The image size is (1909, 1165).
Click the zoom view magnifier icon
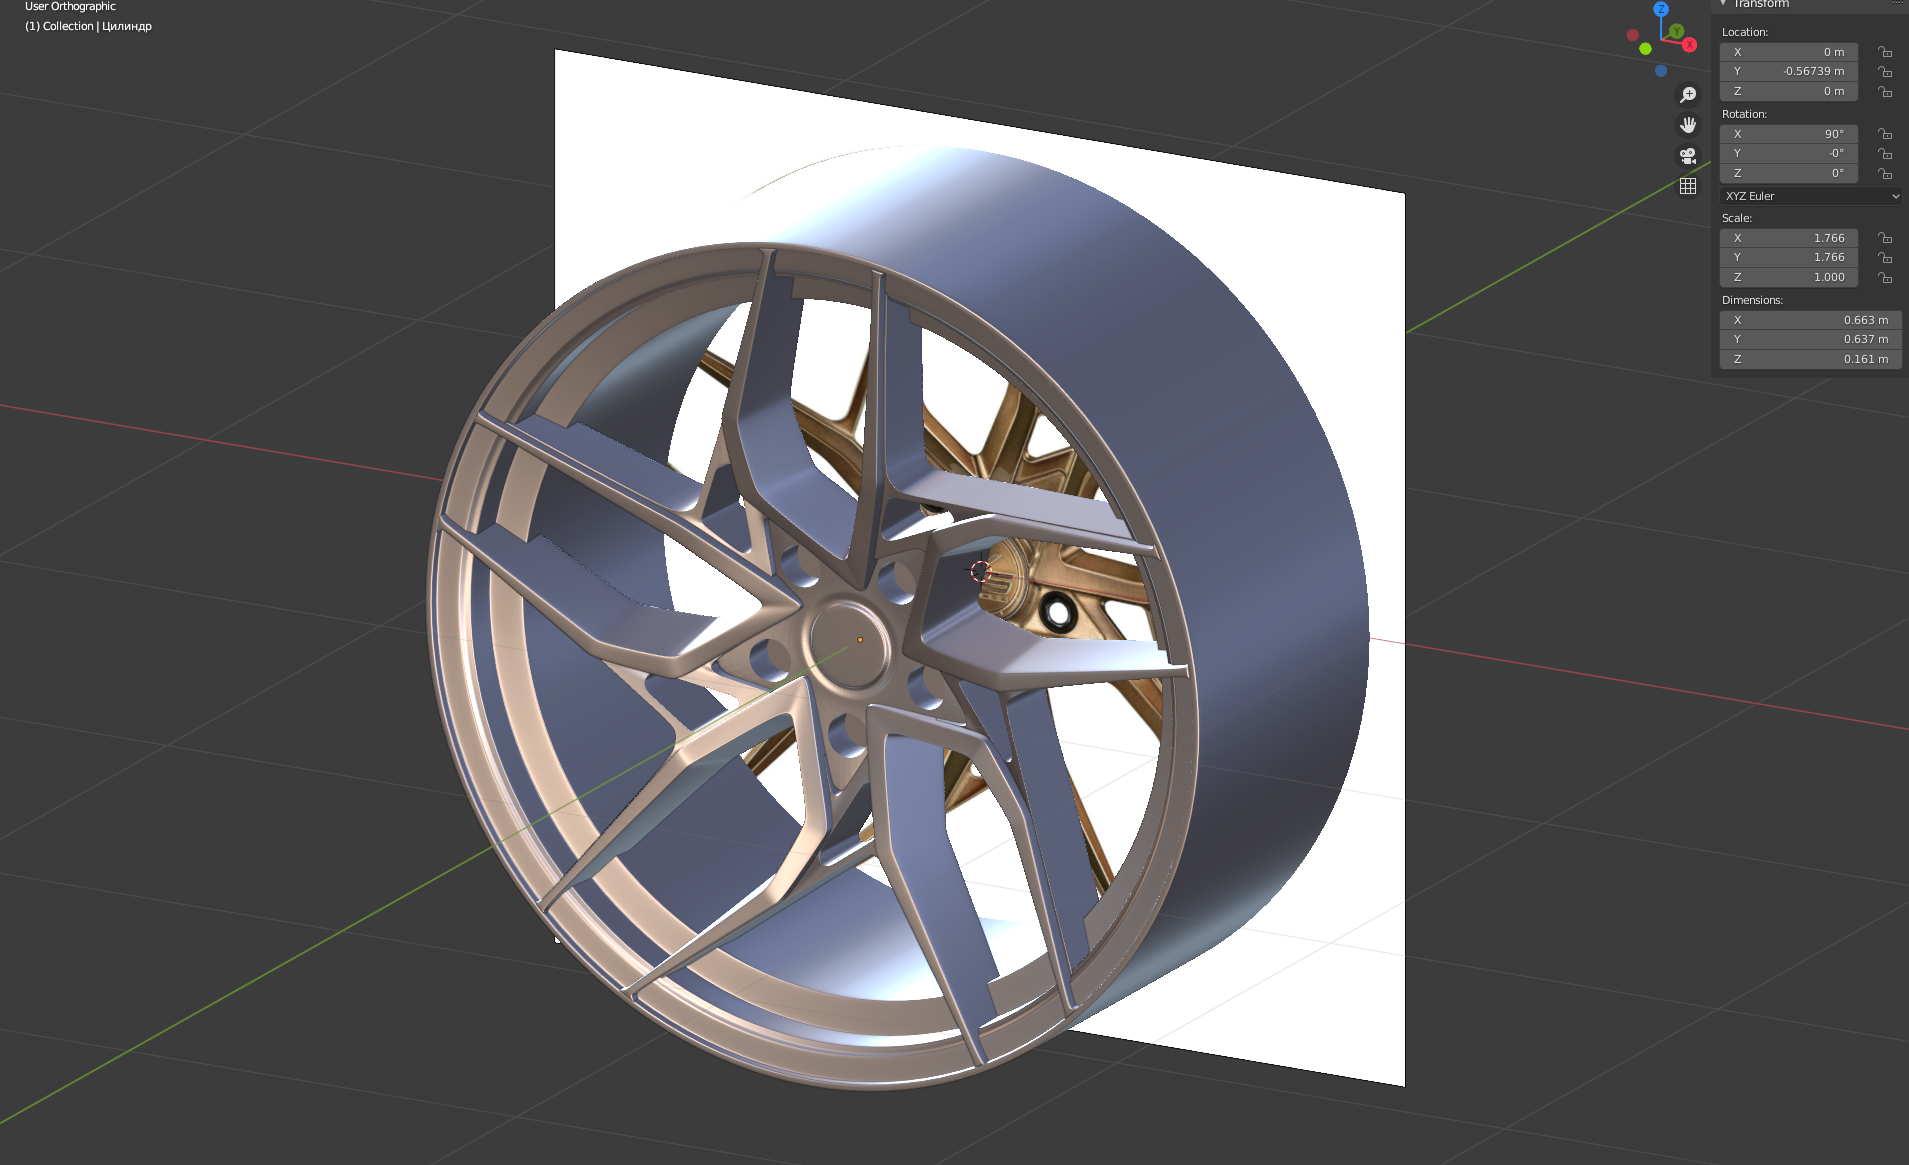point(1688,95)
